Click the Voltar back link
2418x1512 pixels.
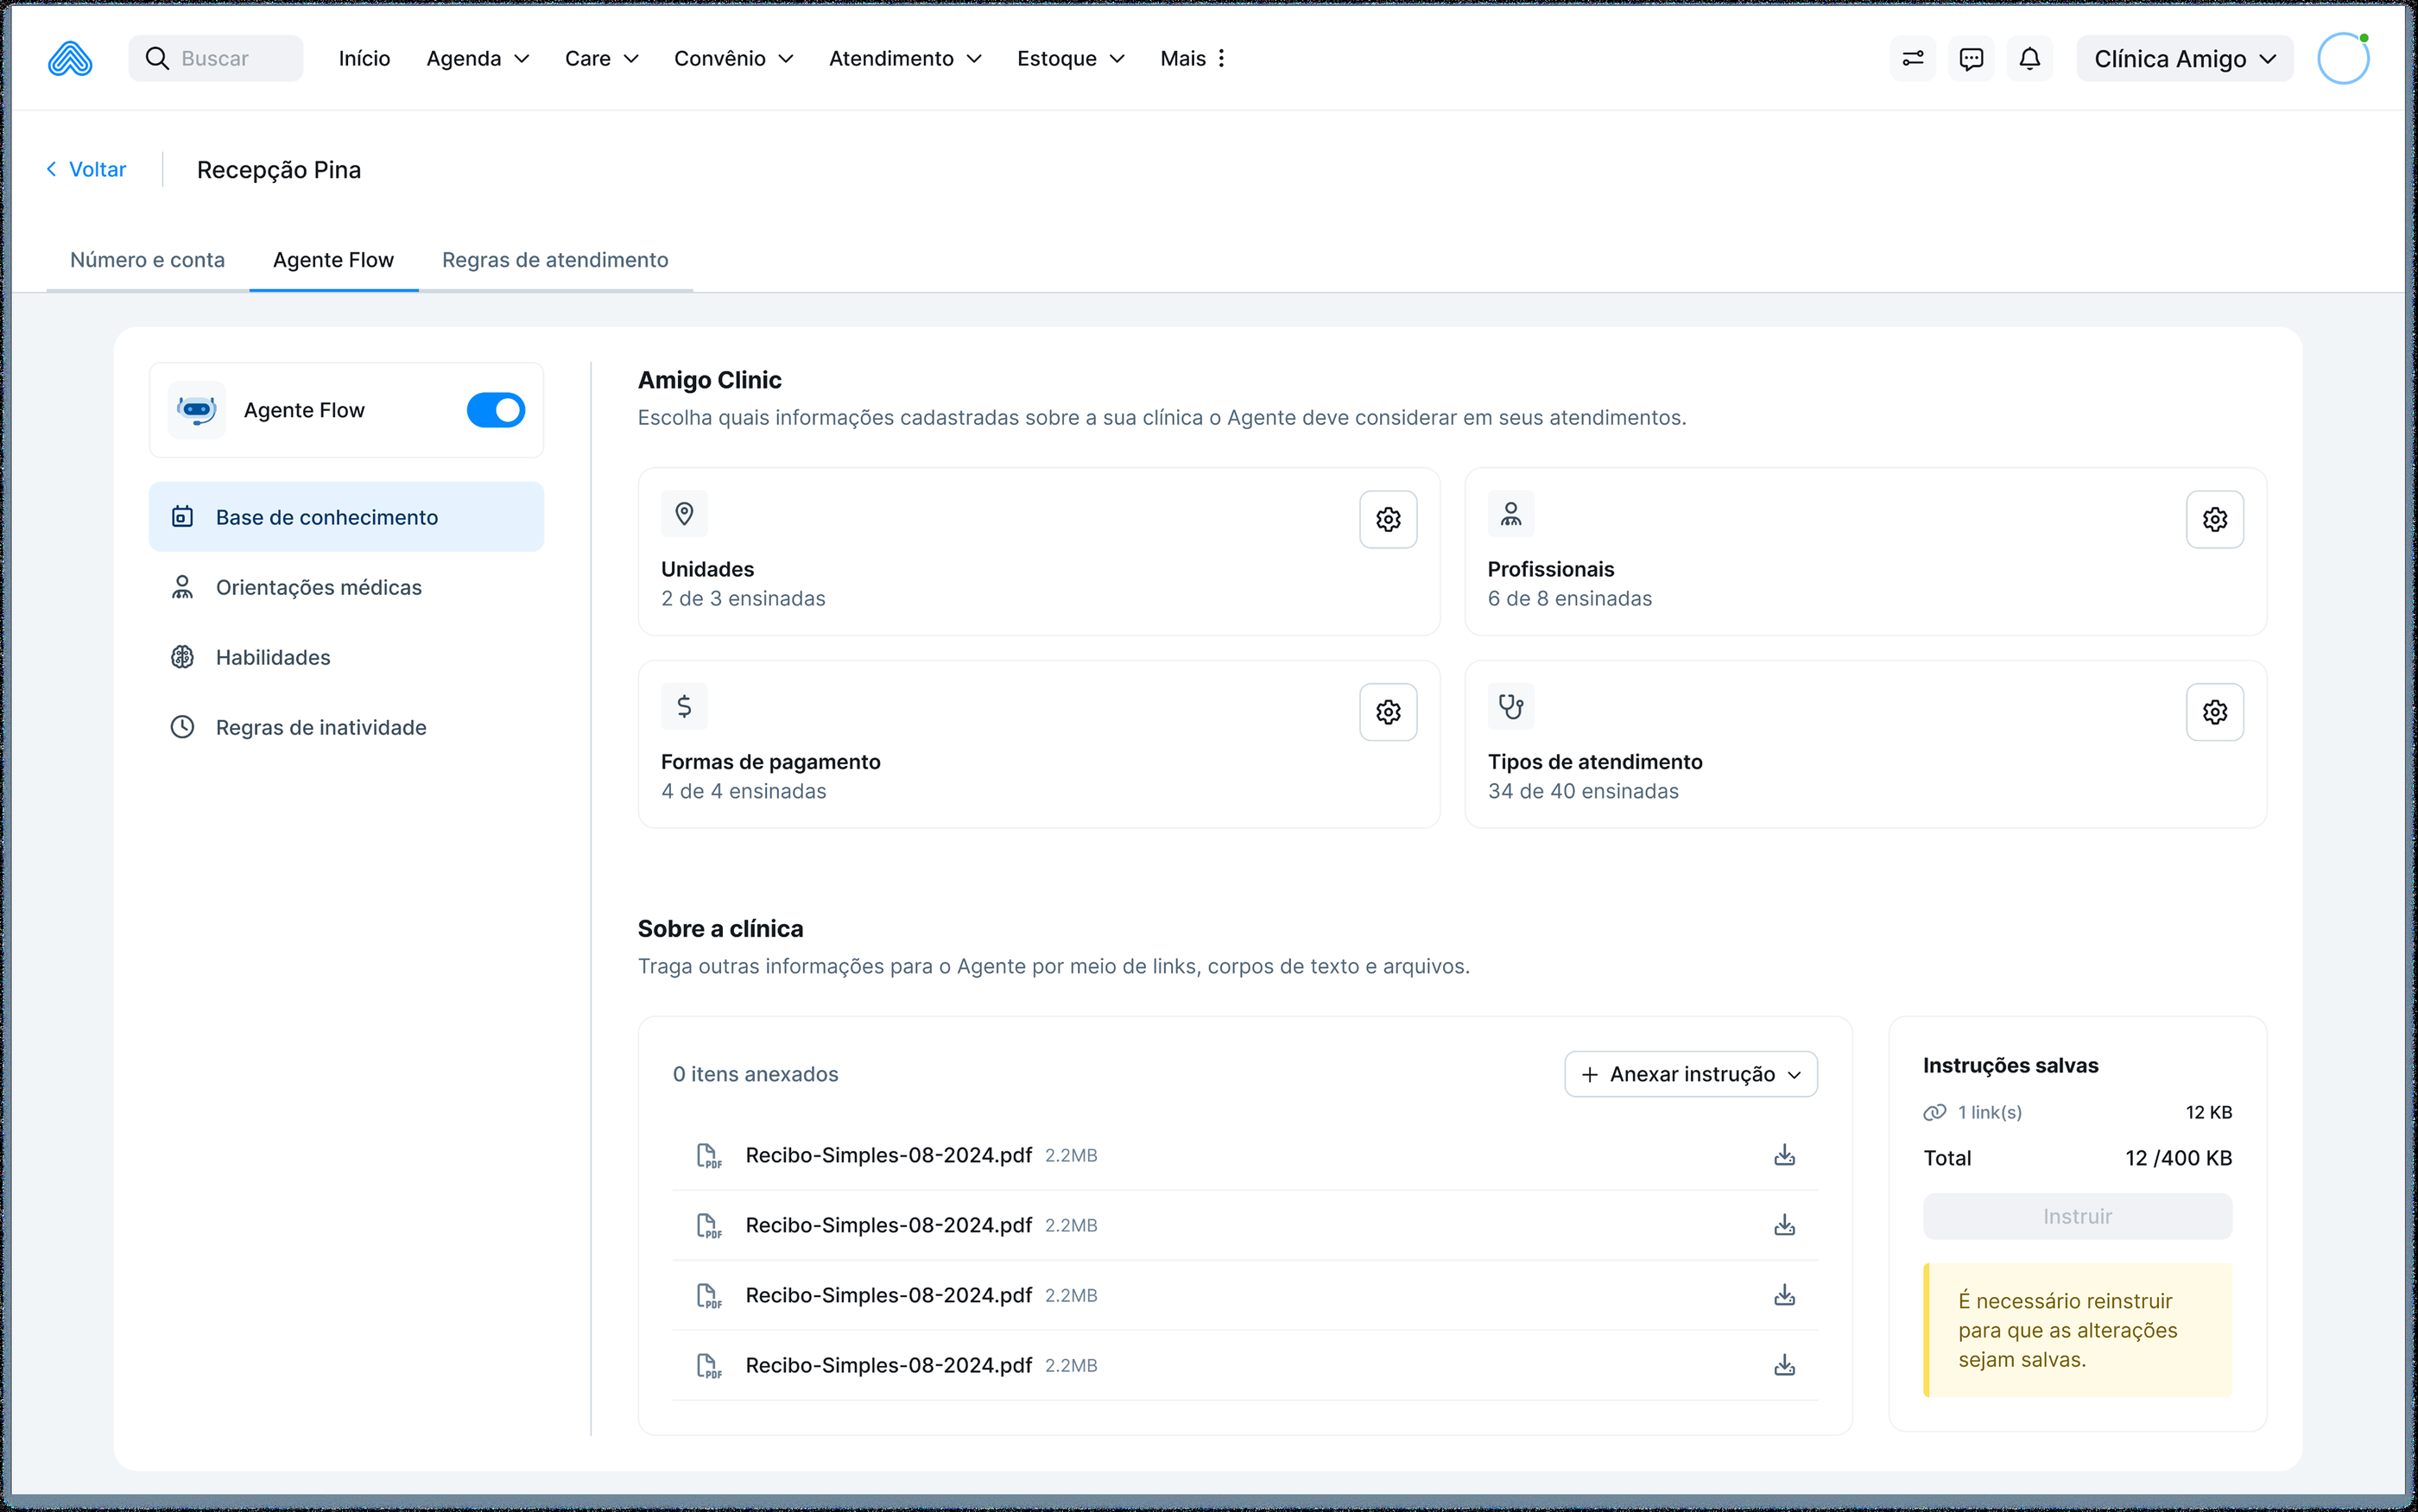click(x=86, y=169)
